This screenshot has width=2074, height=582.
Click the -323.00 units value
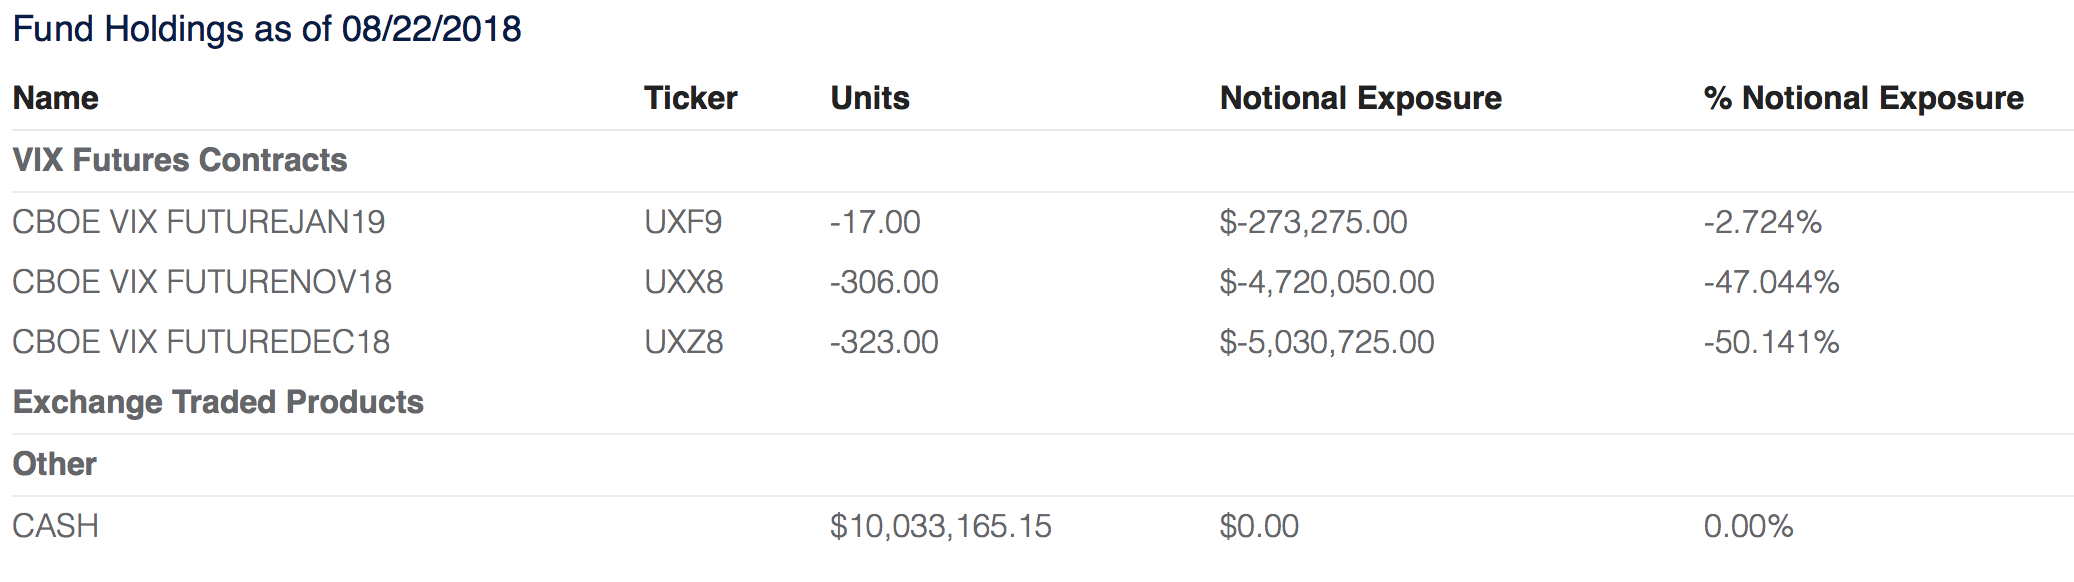click(x=884, y=342)
